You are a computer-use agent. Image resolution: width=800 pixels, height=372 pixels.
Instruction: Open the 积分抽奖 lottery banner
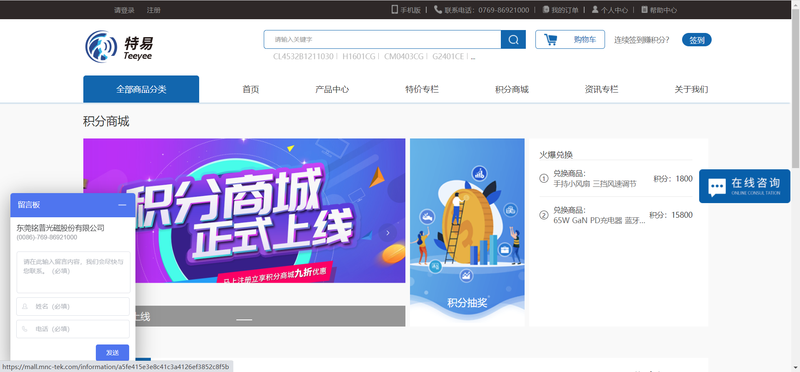tap(467, 232)
